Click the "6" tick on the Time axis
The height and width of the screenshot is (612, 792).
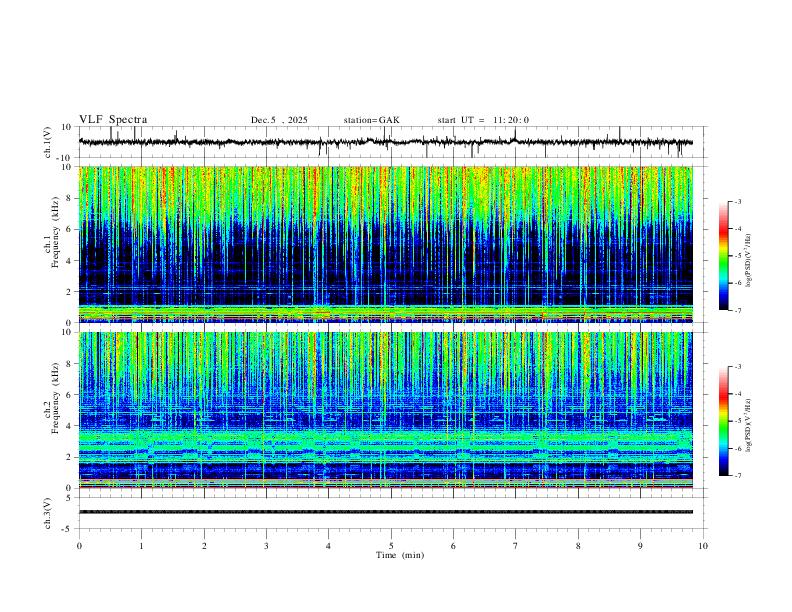(x=454, y=546)
